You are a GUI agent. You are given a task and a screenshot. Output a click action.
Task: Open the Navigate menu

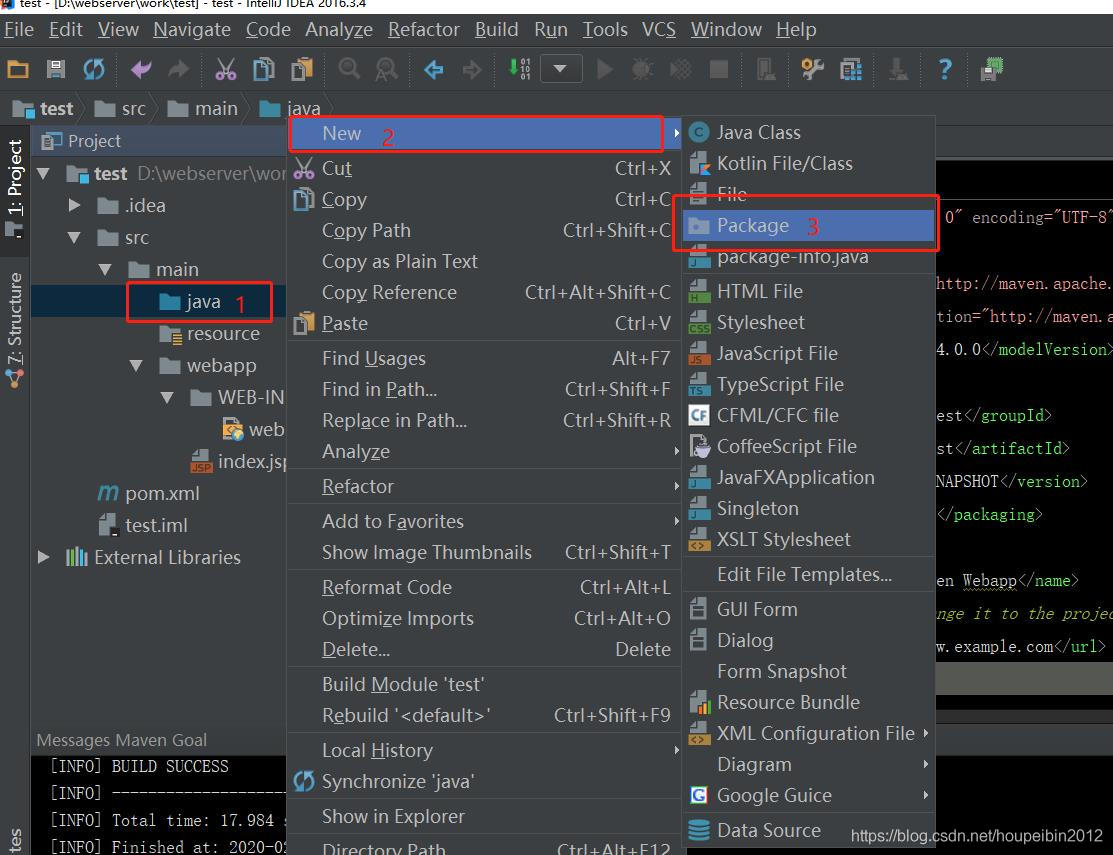point(192,29)
